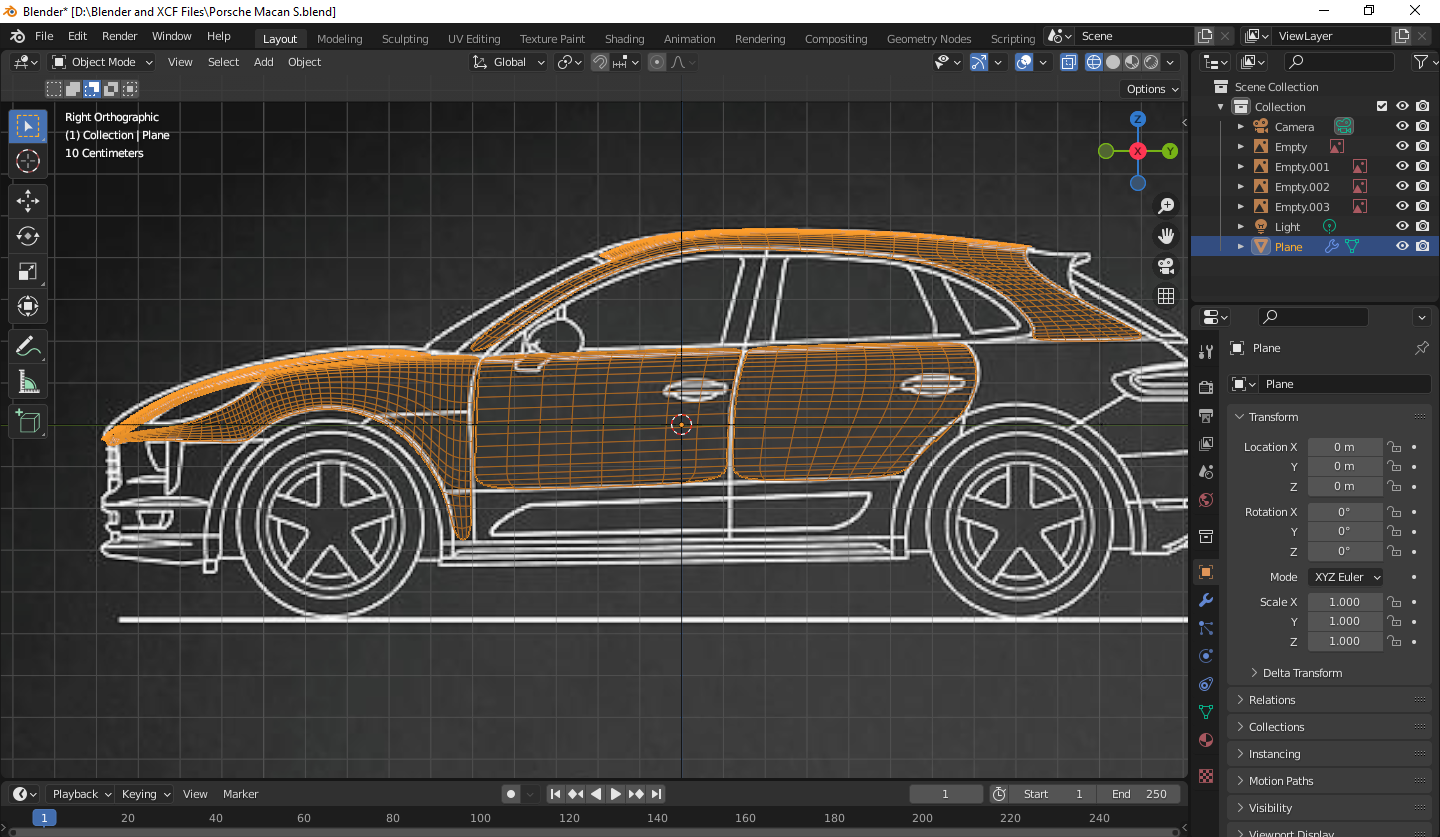
Task: Open the Object Mode dropdown
Action: point(103,62)
